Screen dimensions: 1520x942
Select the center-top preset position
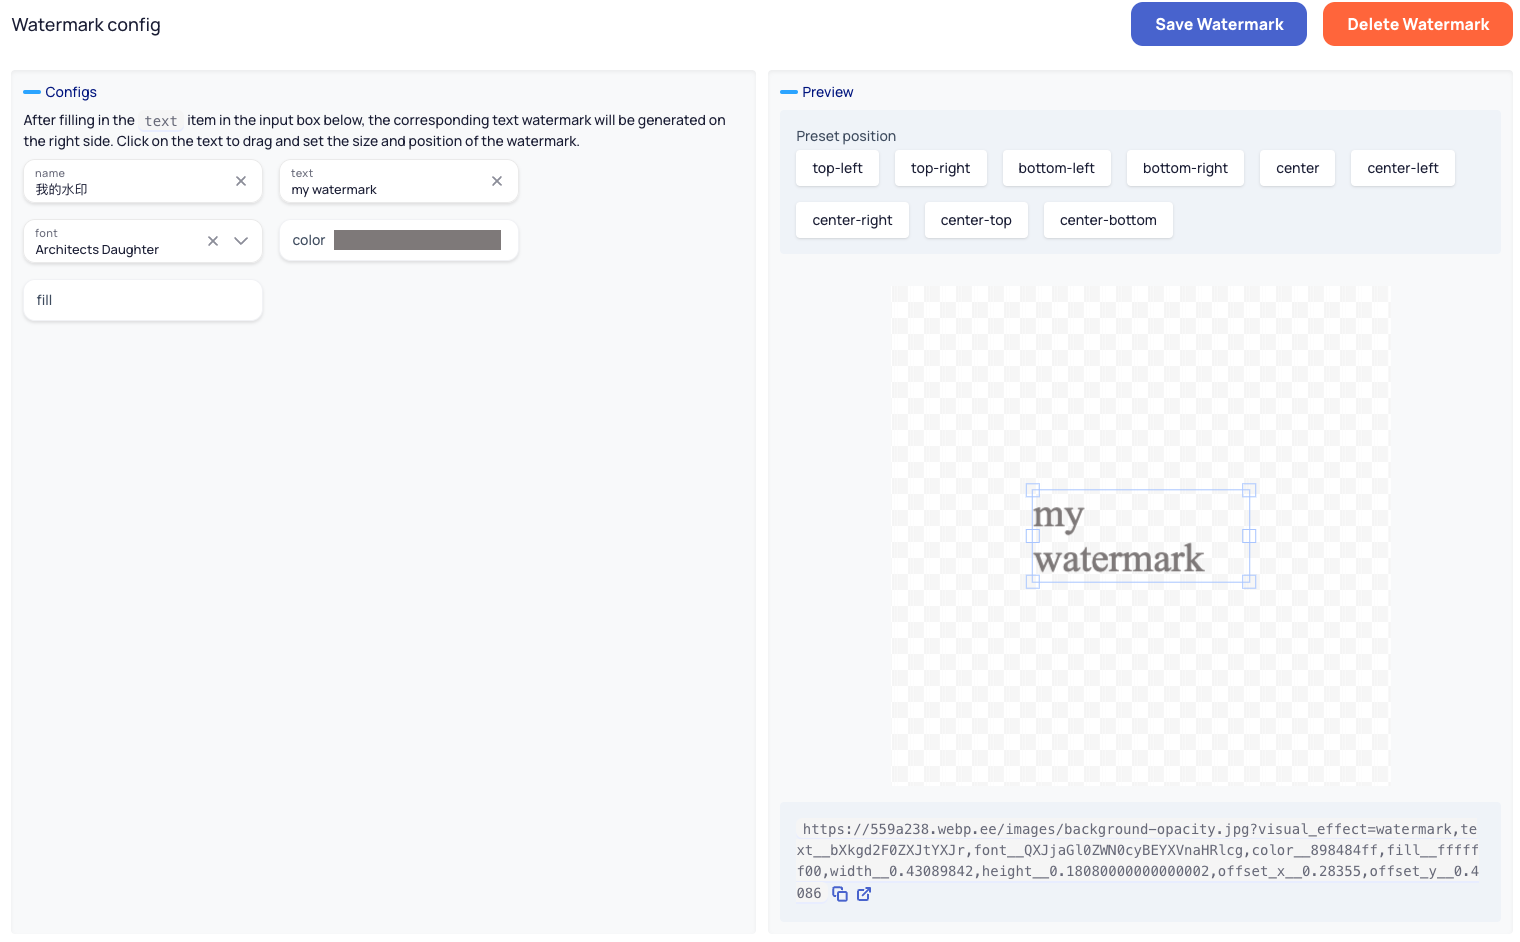976,220
